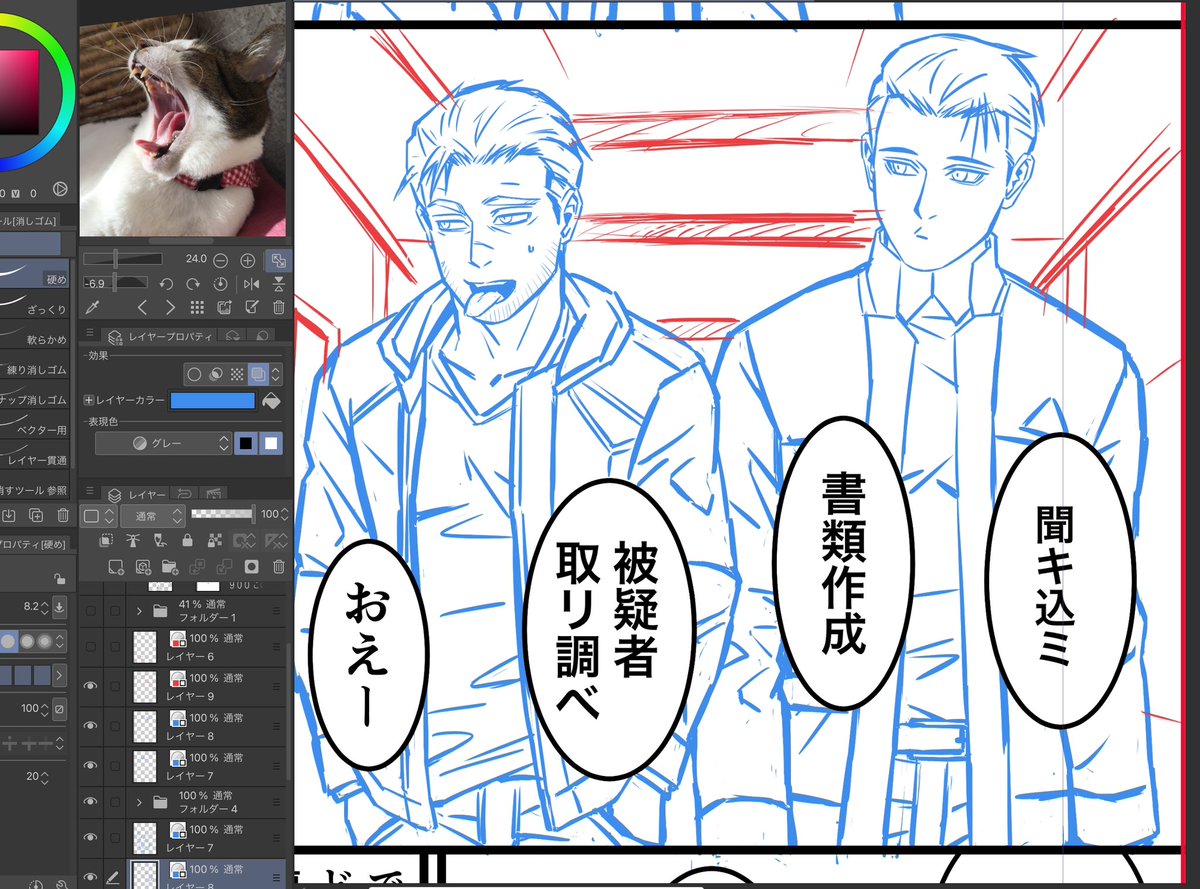Create a new raster layer
The width and height of the screenshot is (1200, 889).
pyautogui.click(x=115, y=567)
